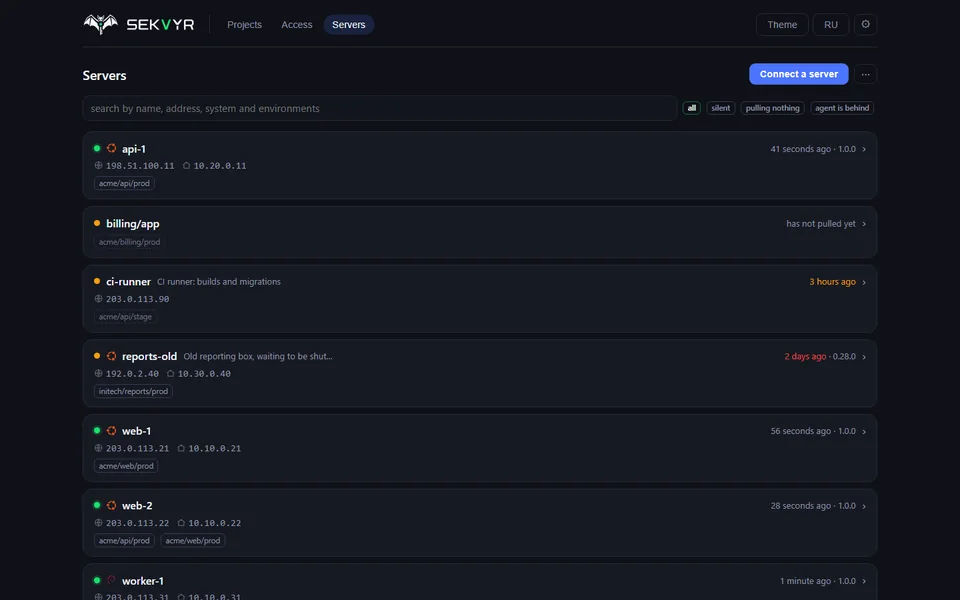Open the worker-1 server name
Viewport: 960px width, 600px height.
(x=143, y=580)
